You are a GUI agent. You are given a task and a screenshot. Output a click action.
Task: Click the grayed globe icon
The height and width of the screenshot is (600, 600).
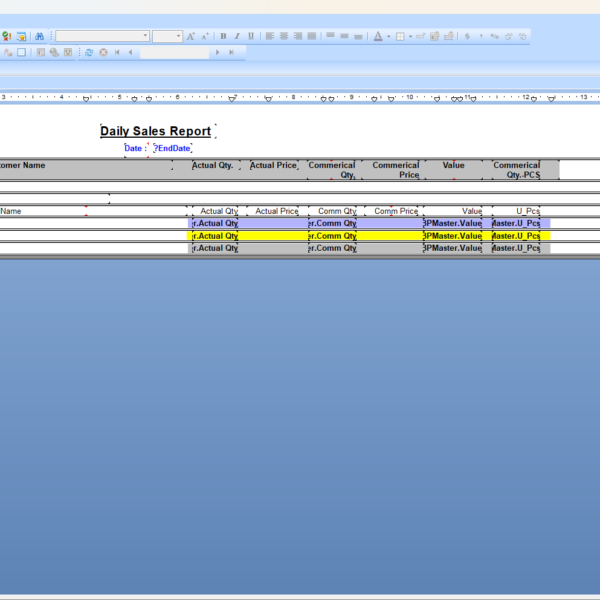(54, 52)
